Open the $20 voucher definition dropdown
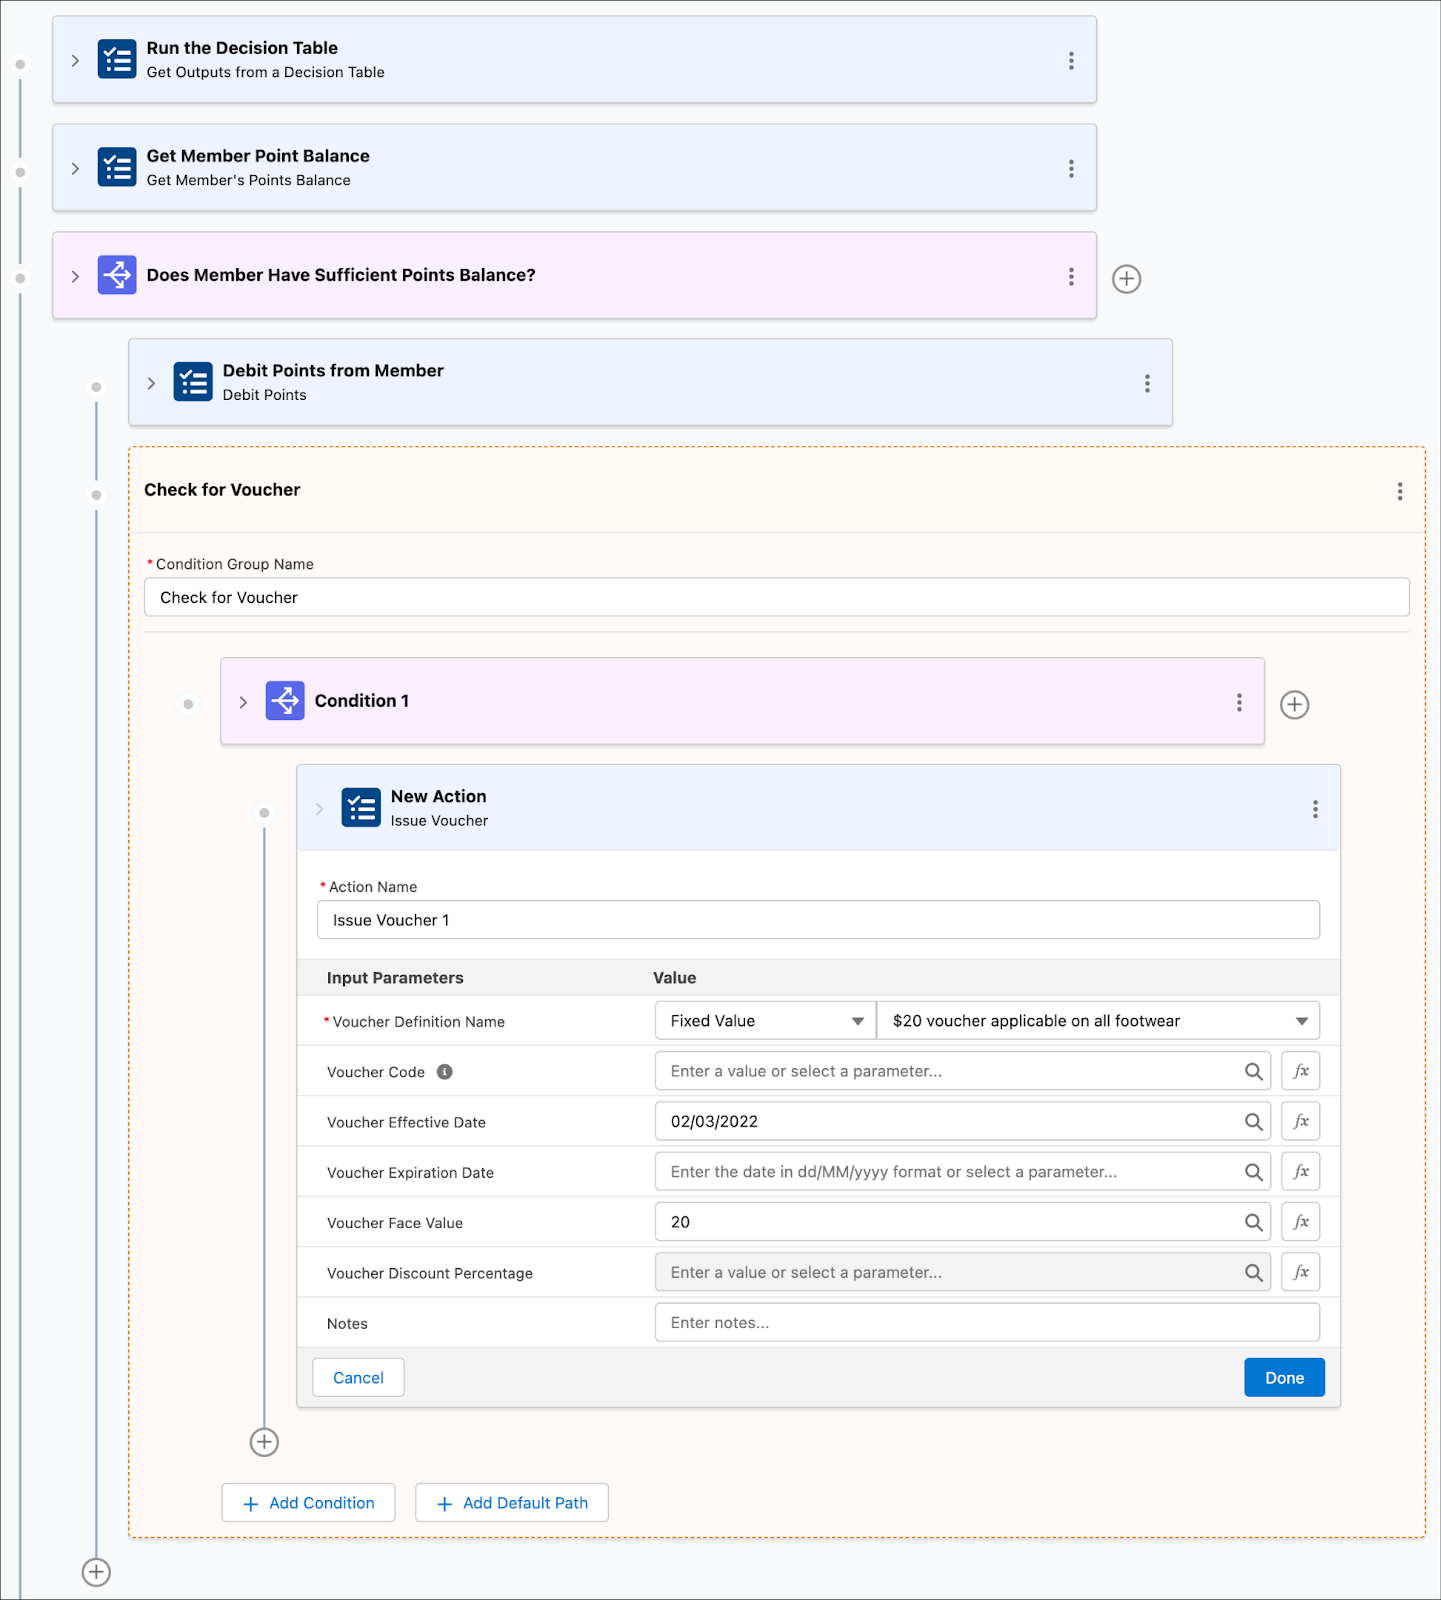The height and width of the screenshot is (1600, 1441). tap(1098, 1021)
